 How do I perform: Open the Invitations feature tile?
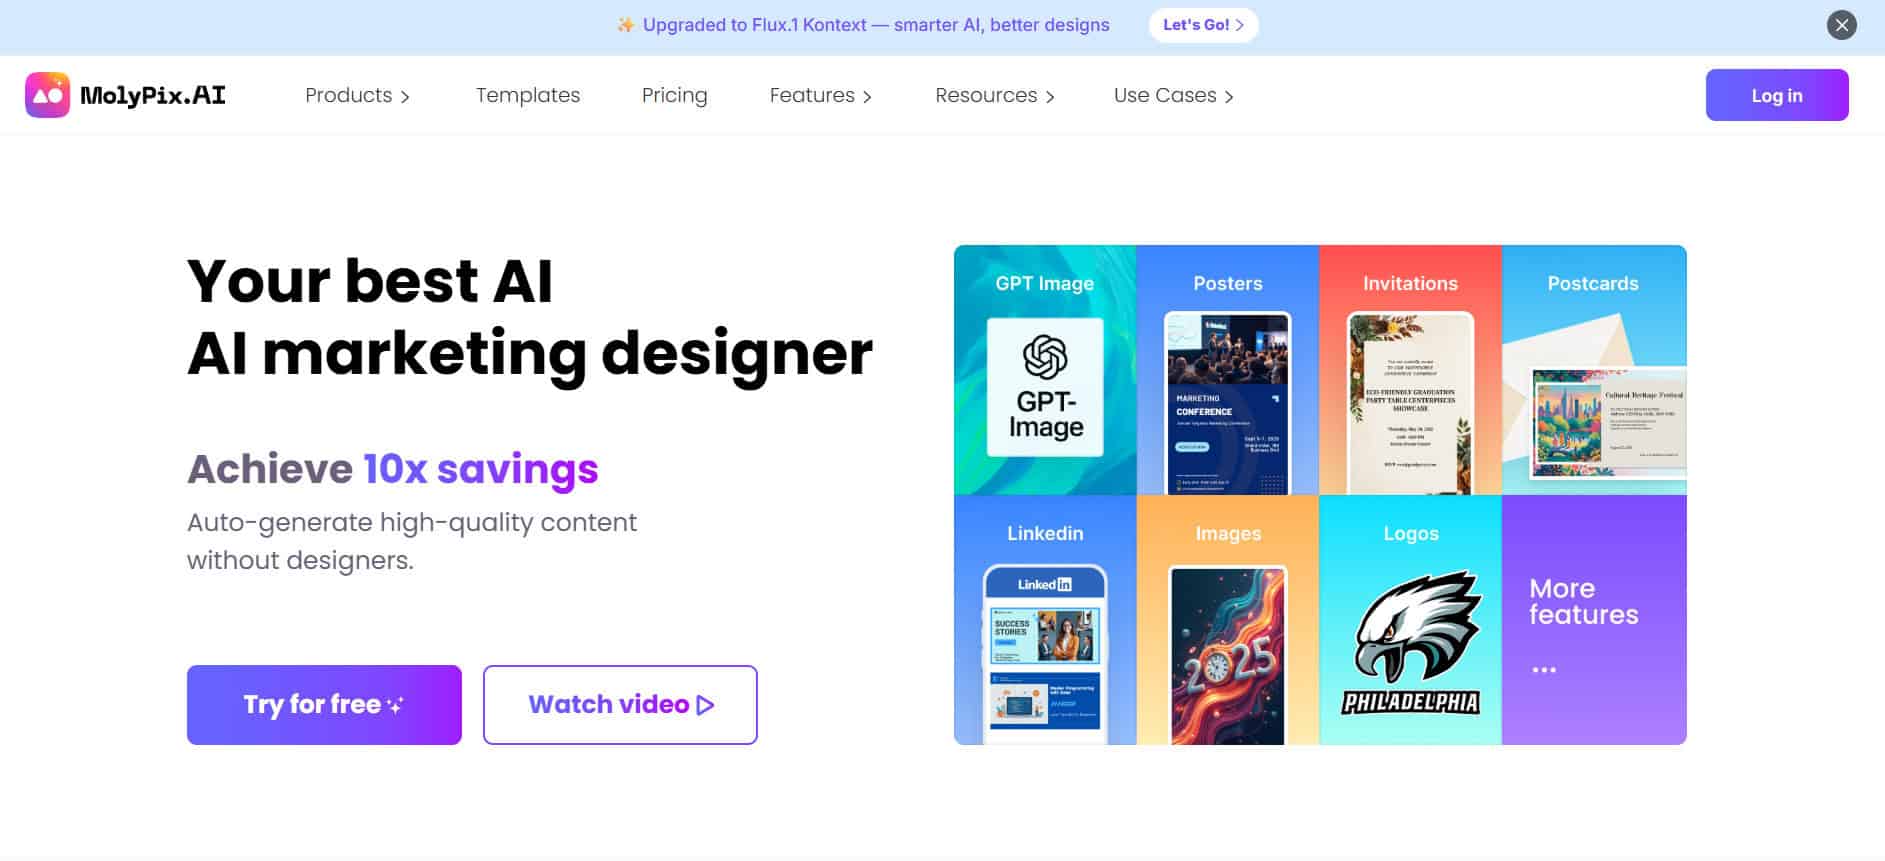1410,370
